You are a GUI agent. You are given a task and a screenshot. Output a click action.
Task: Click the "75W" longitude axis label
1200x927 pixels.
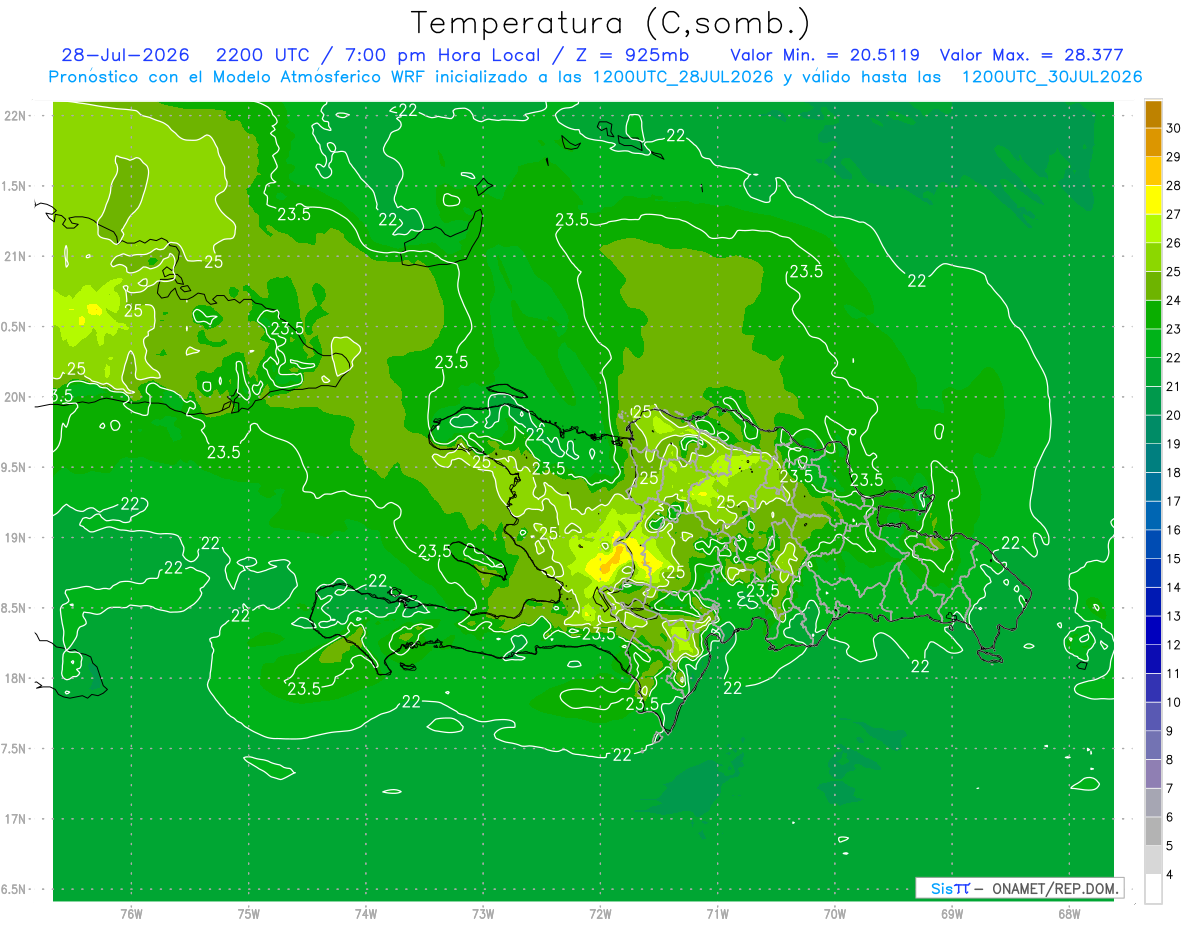tap(249, 913)
